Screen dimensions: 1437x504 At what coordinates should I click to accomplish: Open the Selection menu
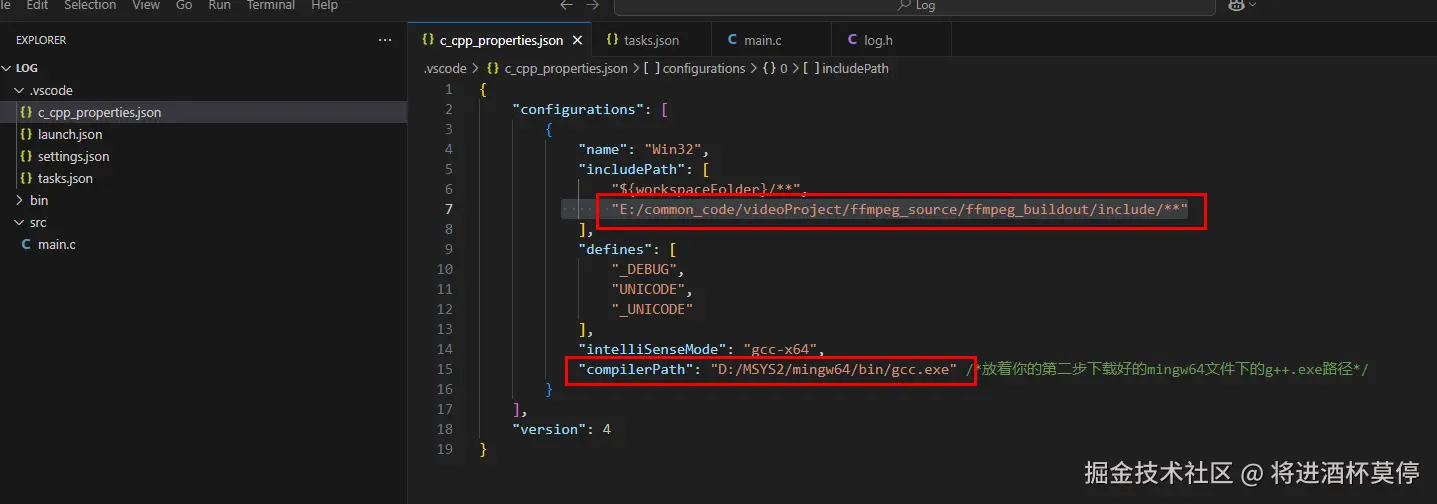click(90, 5)
